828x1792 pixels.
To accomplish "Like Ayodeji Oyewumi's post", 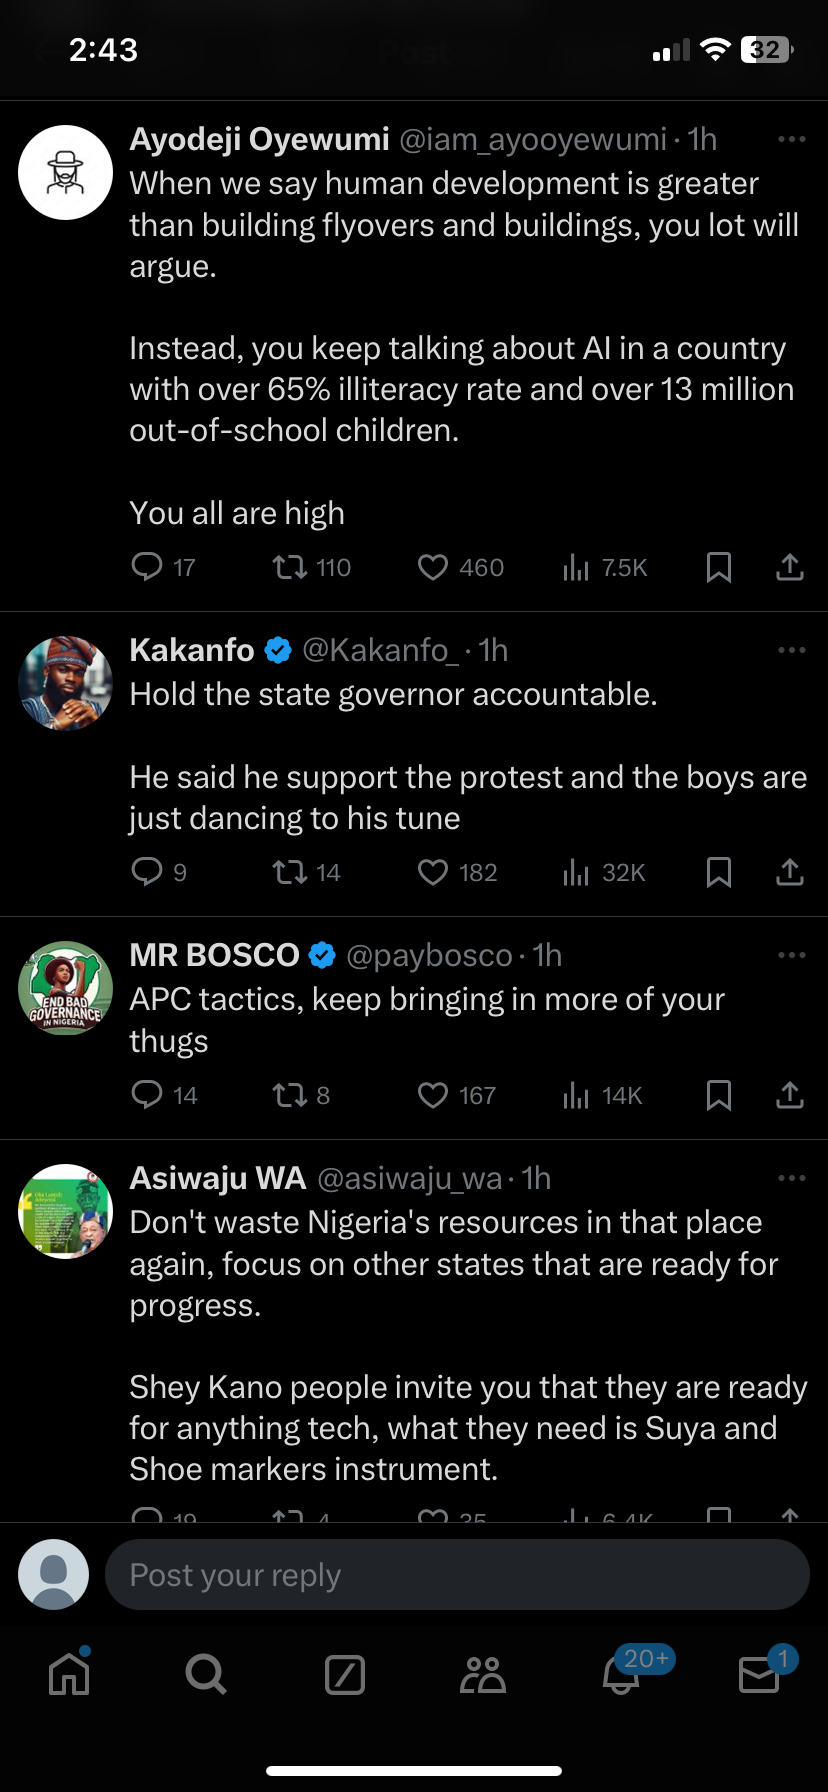I will coord(432,568).
